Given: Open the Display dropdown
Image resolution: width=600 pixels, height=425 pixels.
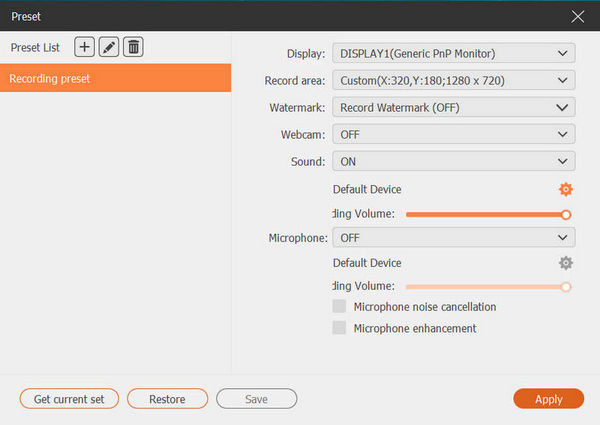Looking at the screenshot, I should pos(455,53).
